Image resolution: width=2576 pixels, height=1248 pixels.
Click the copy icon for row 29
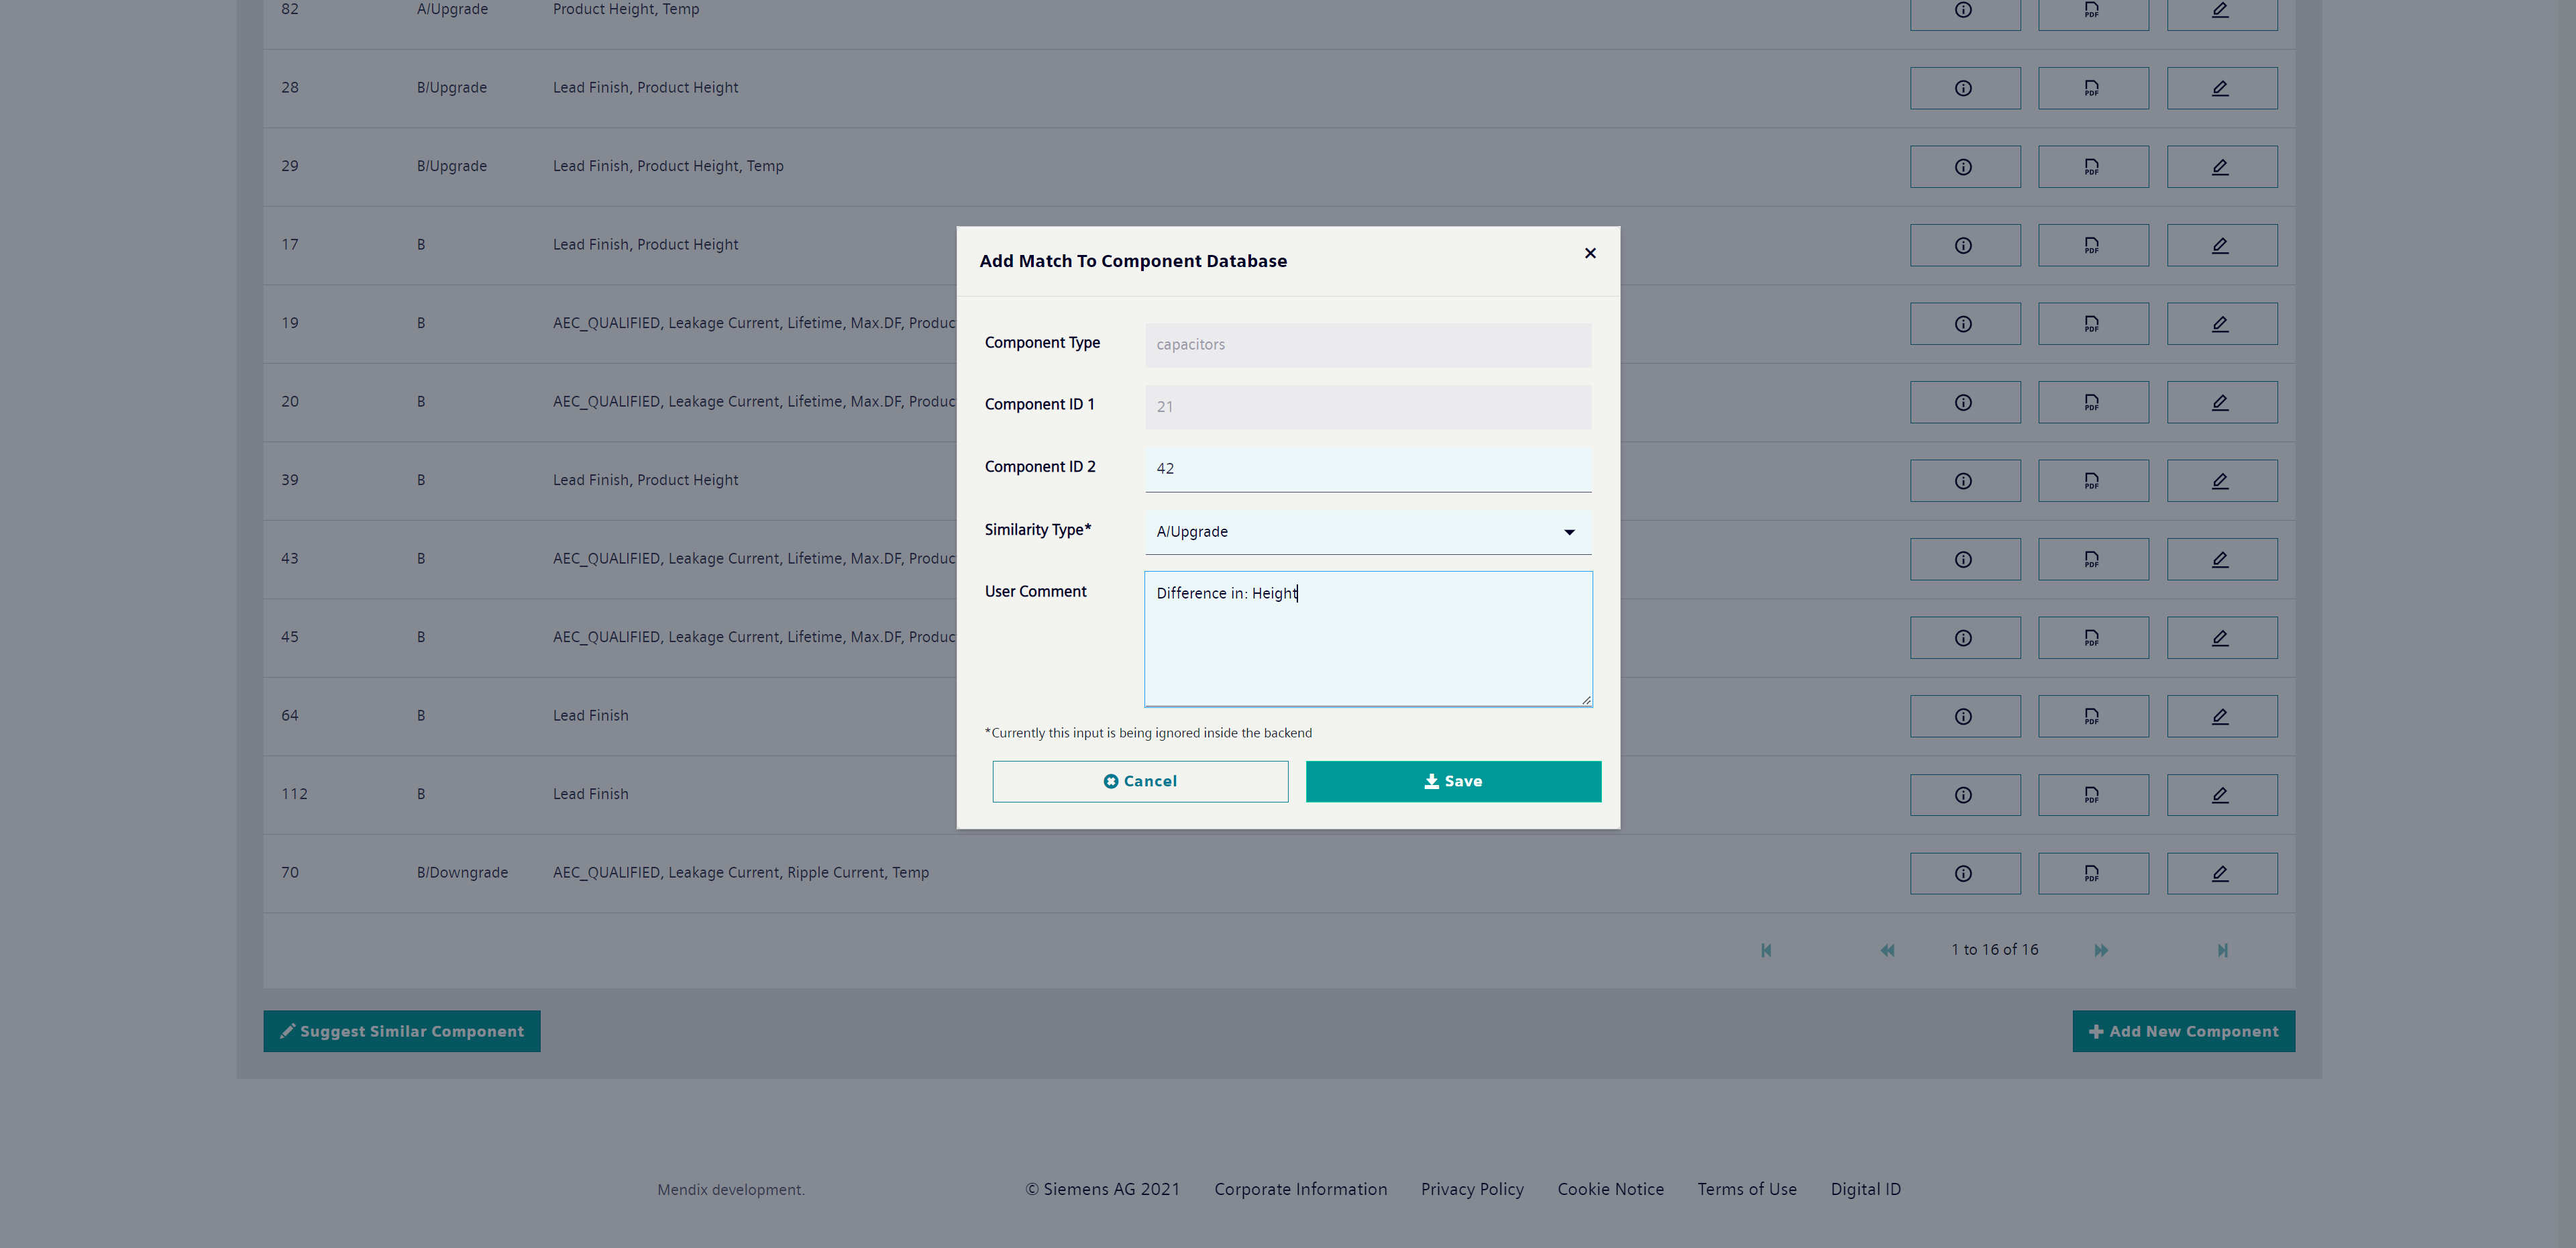(x=2094, y=166)
